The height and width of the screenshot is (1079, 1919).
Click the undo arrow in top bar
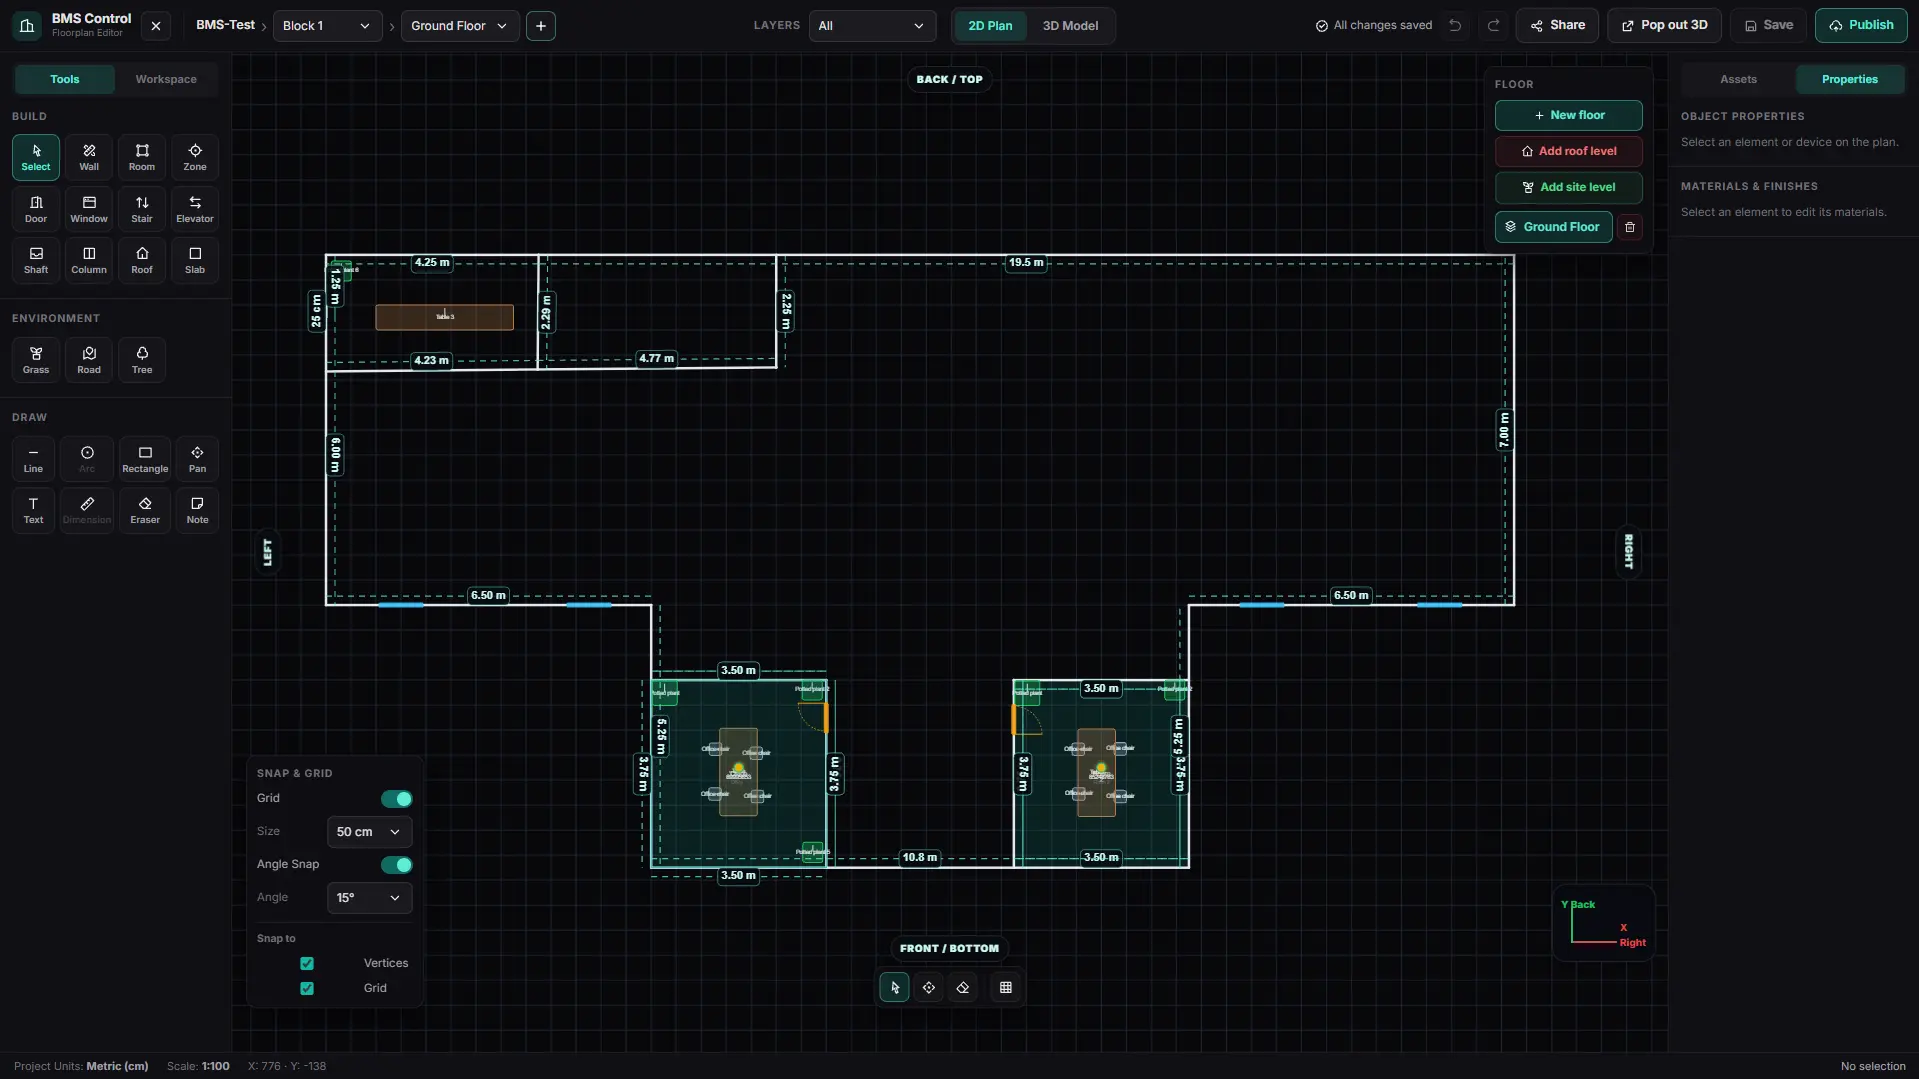coord(1455,26)
